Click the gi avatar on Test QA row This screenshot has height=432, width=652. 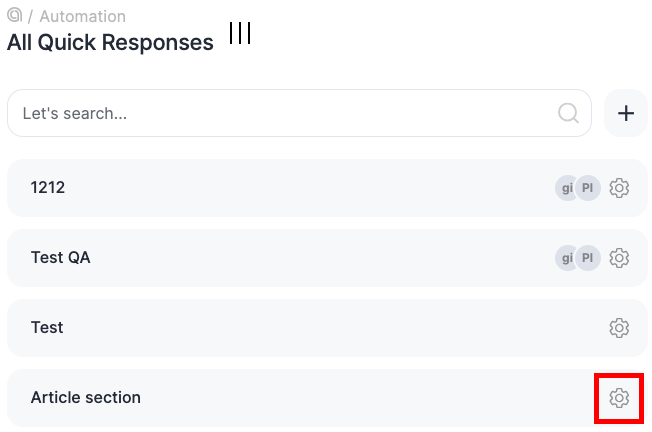[x=568, y=258]
